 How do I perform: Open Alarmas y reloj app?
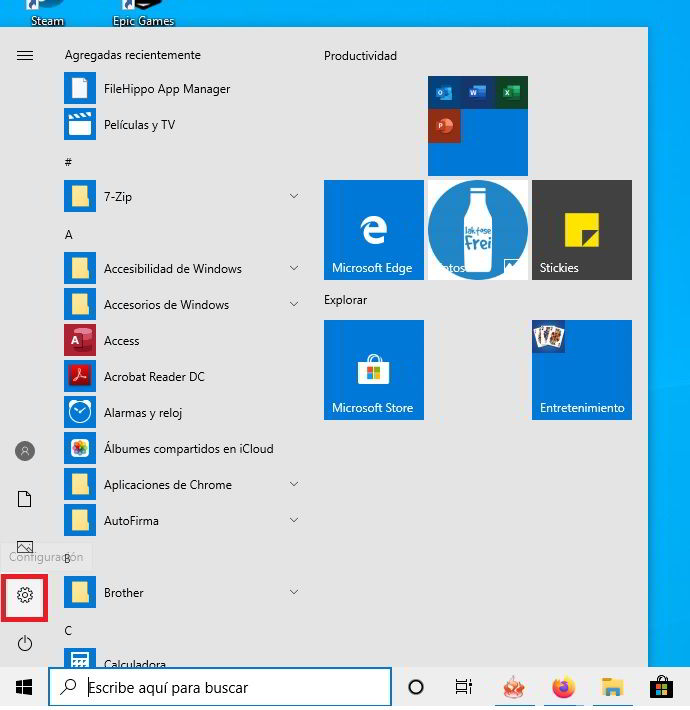coord(143,413)
